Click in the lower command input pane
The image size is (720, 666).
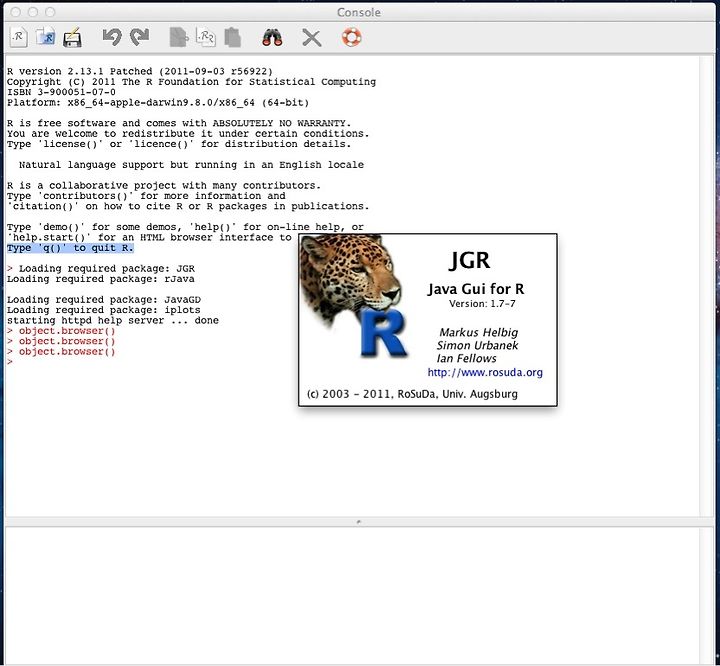click(352, 595)
